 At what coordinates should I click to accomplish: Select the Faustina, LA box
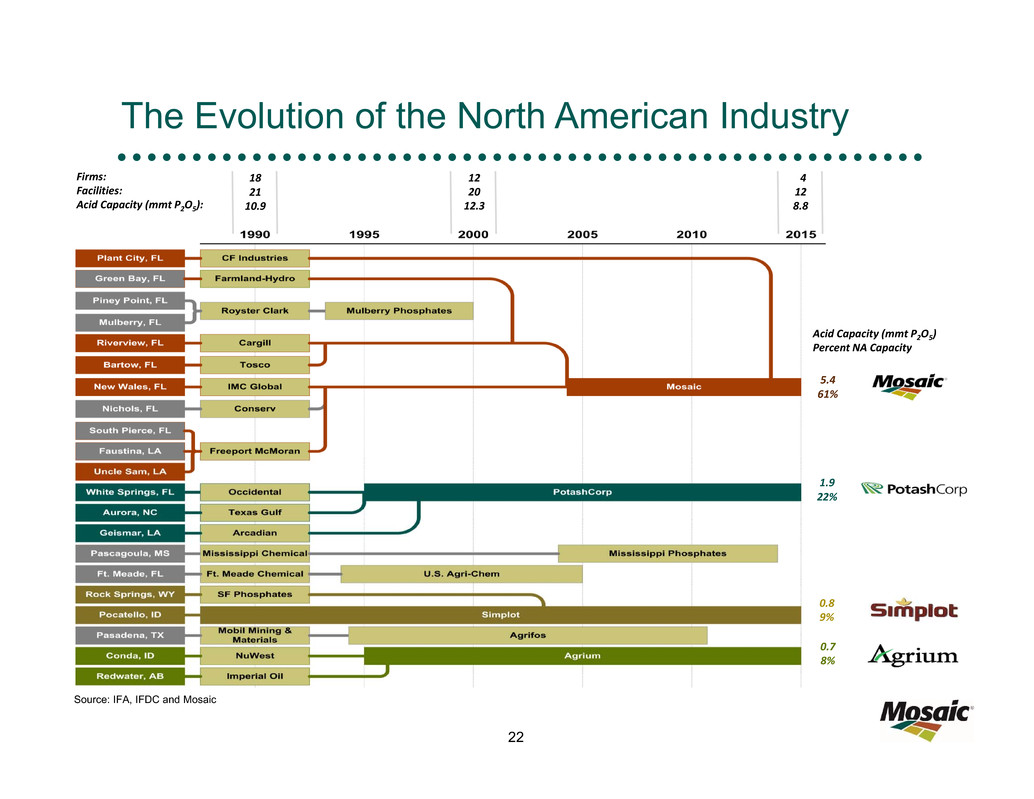(x=130, y=451)
